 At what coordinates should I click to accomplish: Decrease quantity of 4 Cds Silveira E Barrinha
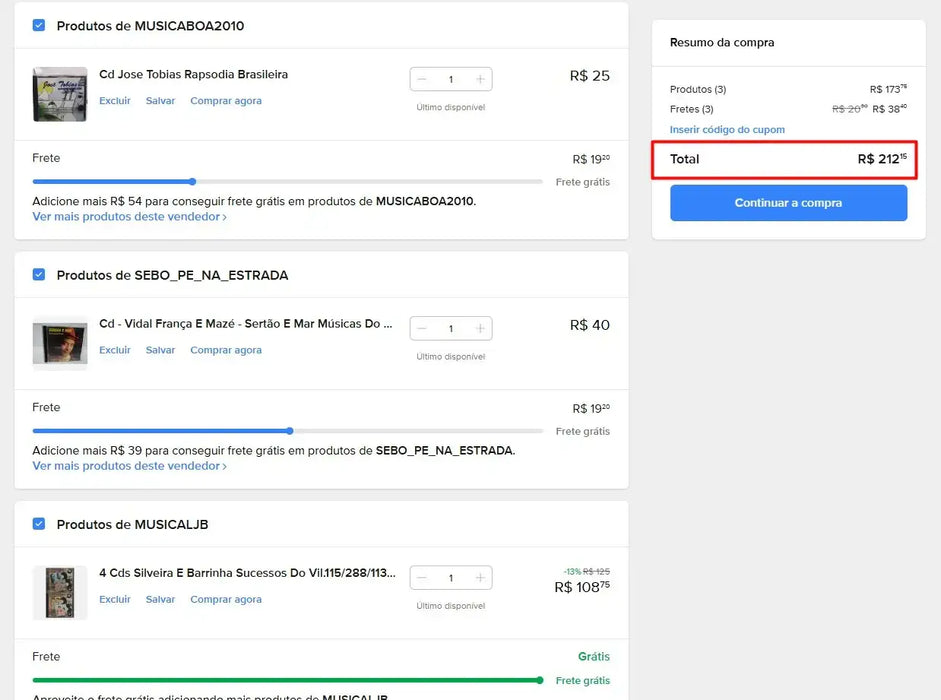tap(422, 578)
